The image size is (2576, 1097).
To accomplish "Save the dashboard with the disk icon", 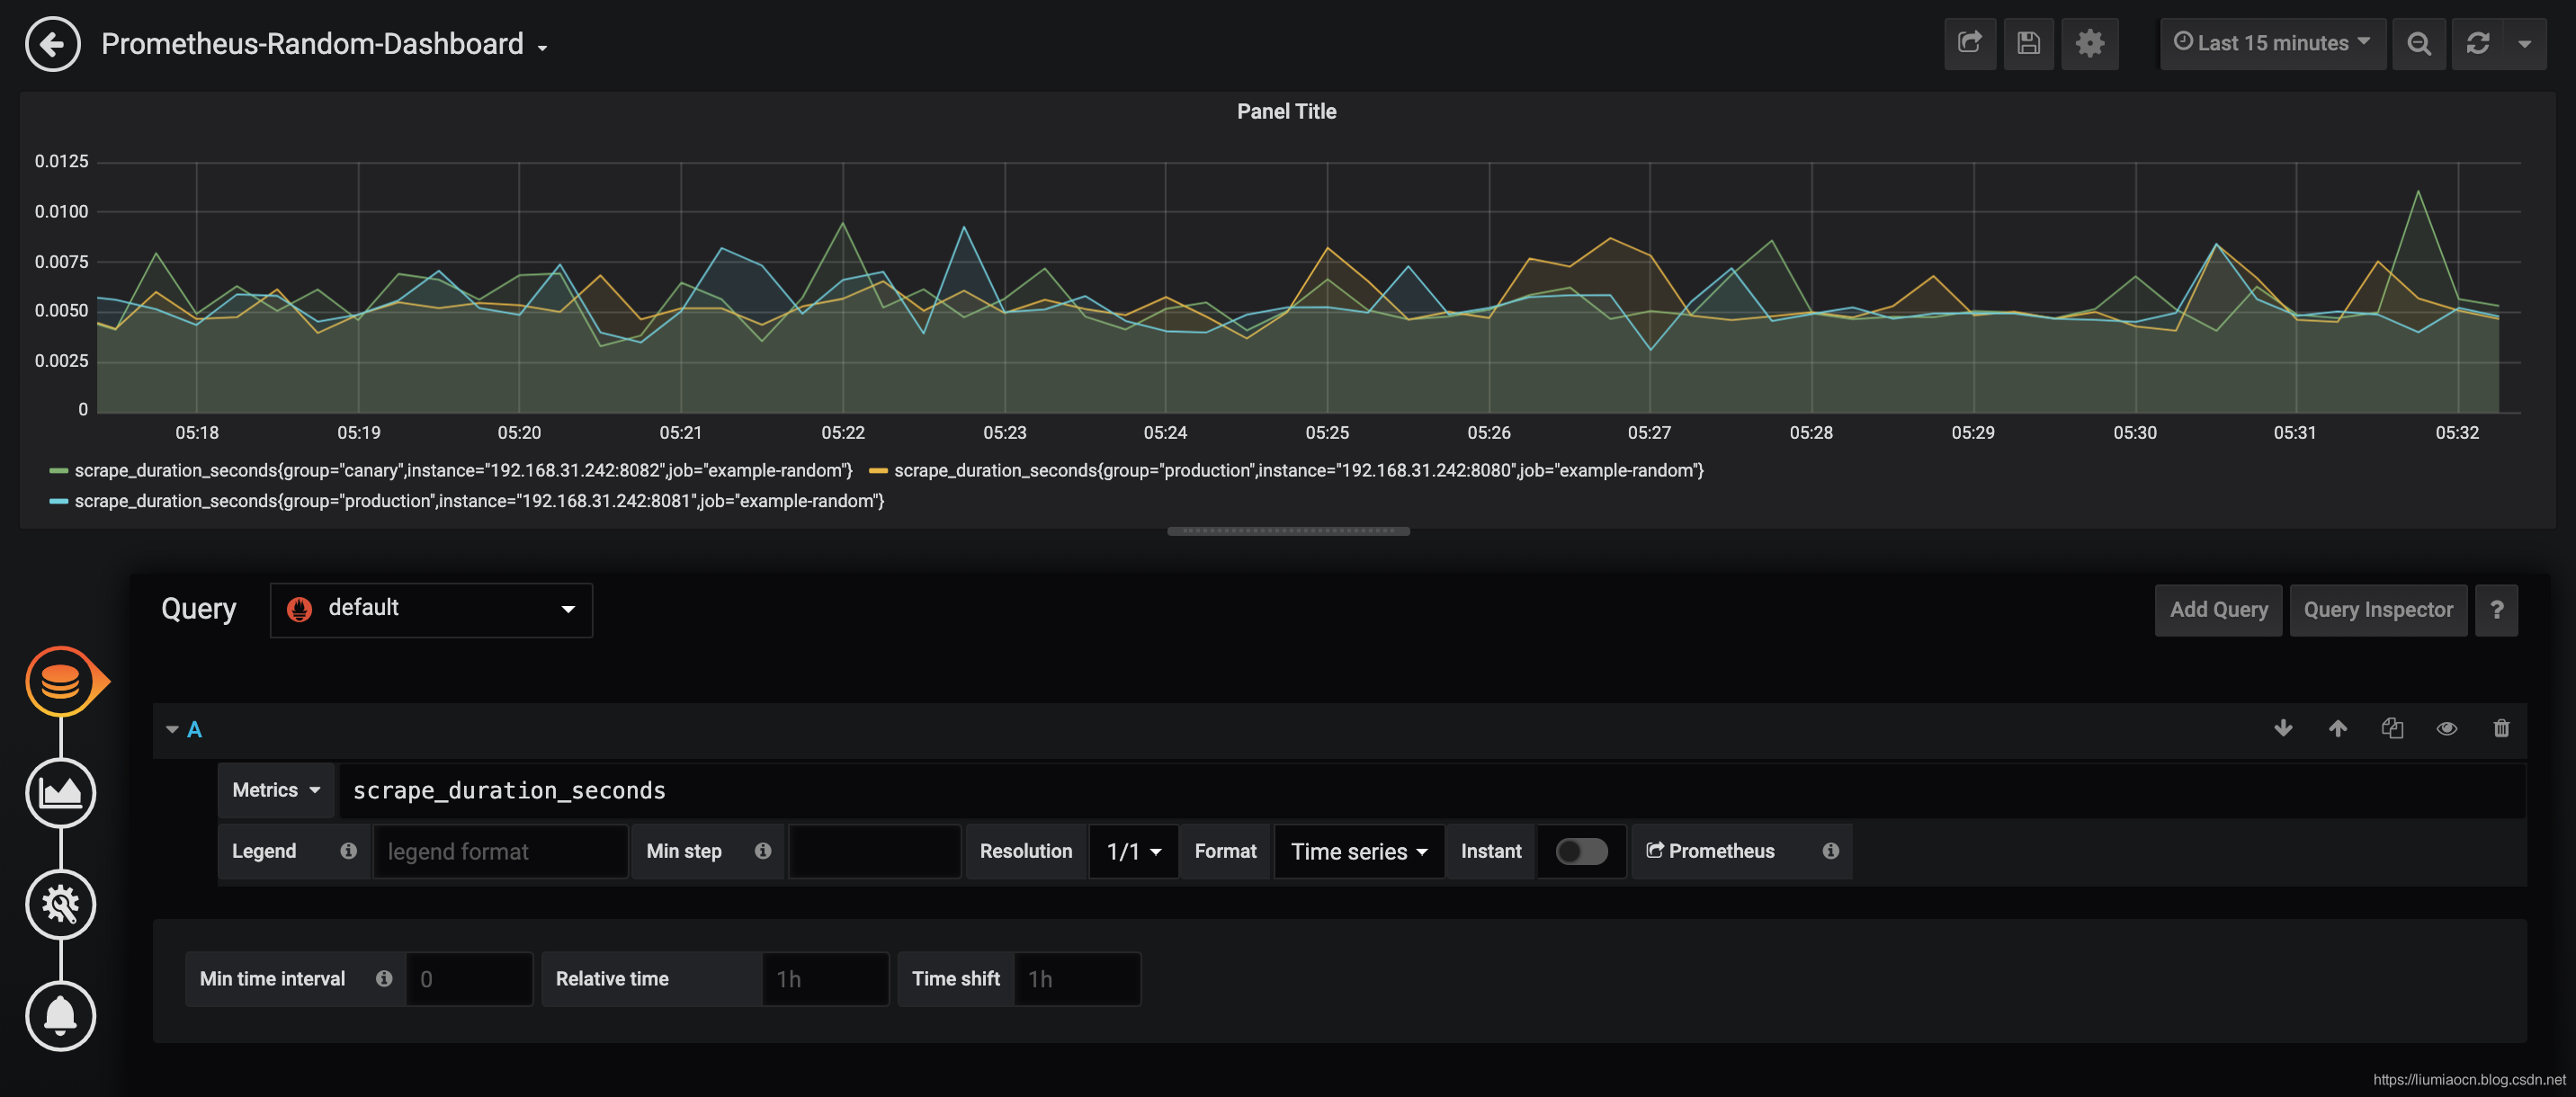I will (x=2028, y=43).
